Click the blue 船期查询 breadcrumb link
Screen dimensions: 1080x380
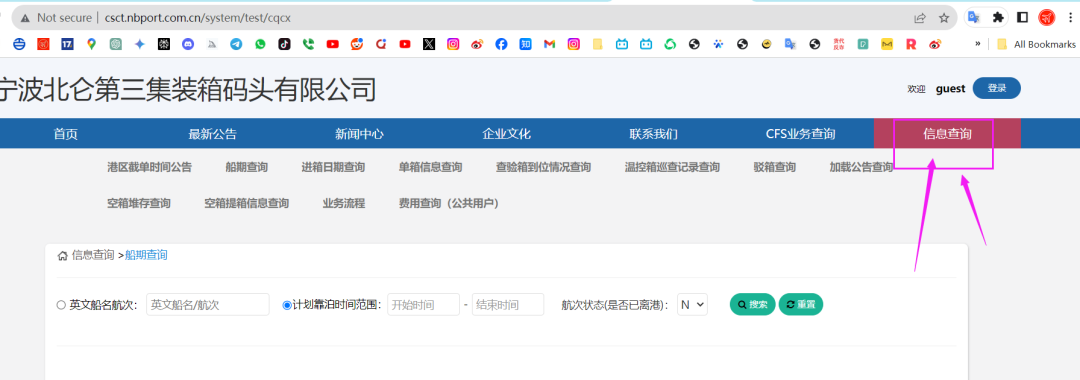pos(146,255)
